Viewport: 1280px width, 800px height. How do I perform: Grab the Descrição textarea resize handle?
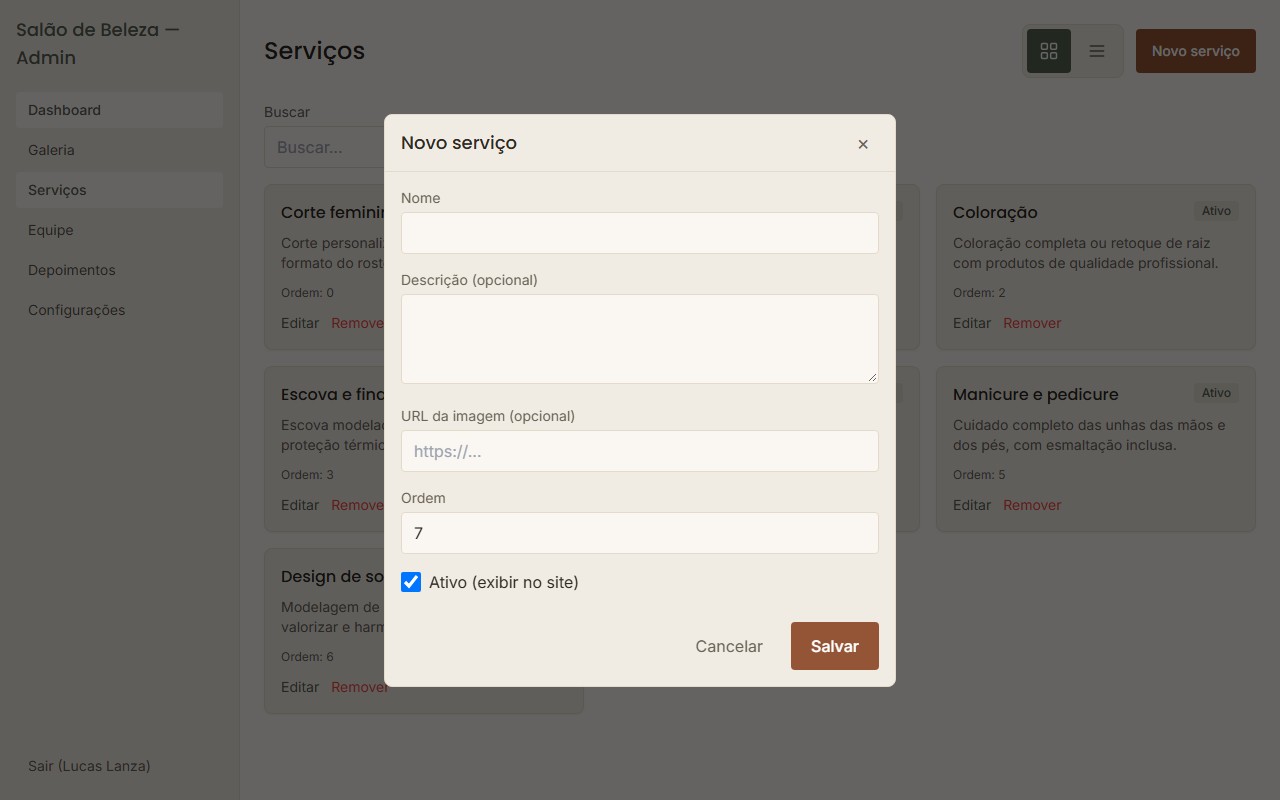click(x=872, y=377)
